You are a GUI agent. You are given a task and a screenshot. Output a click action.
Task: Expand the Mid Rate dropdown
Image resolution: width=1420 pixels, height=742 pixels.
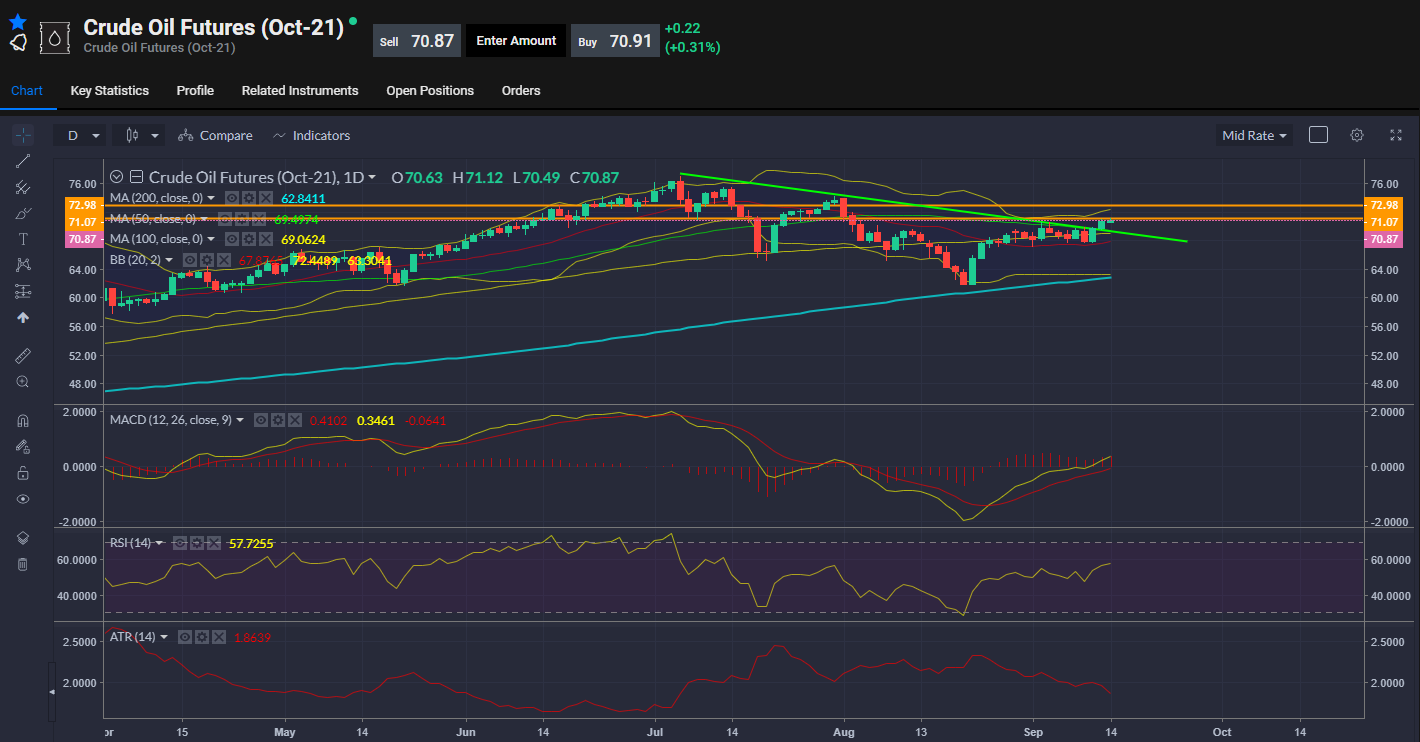coord(1255,135)
